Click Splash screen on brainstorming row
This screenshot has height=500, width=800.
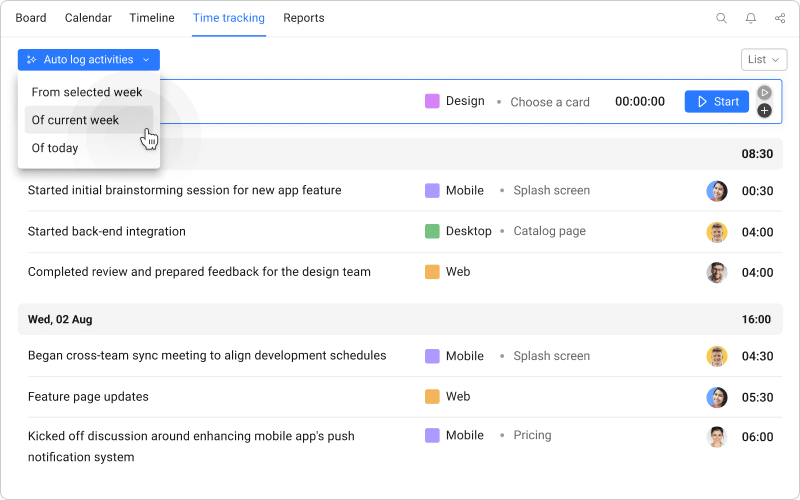[552, 190]
